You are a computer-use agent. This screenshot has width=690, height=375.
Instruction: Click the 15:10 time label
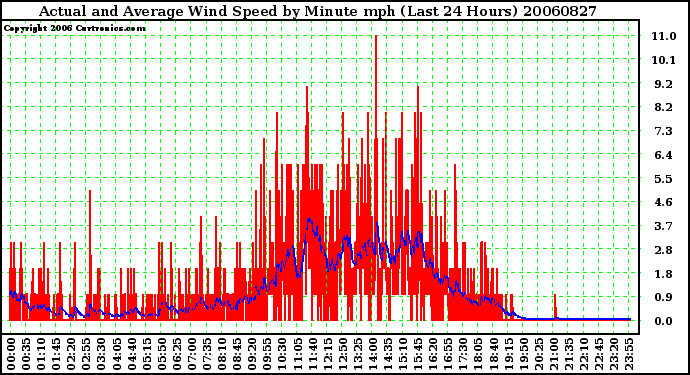click(x=403, y=354)
